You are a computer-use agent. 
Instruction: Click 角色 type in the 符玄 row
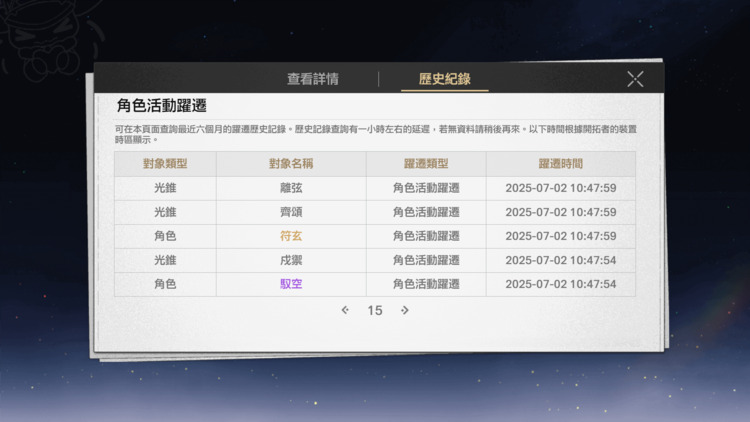165,236
